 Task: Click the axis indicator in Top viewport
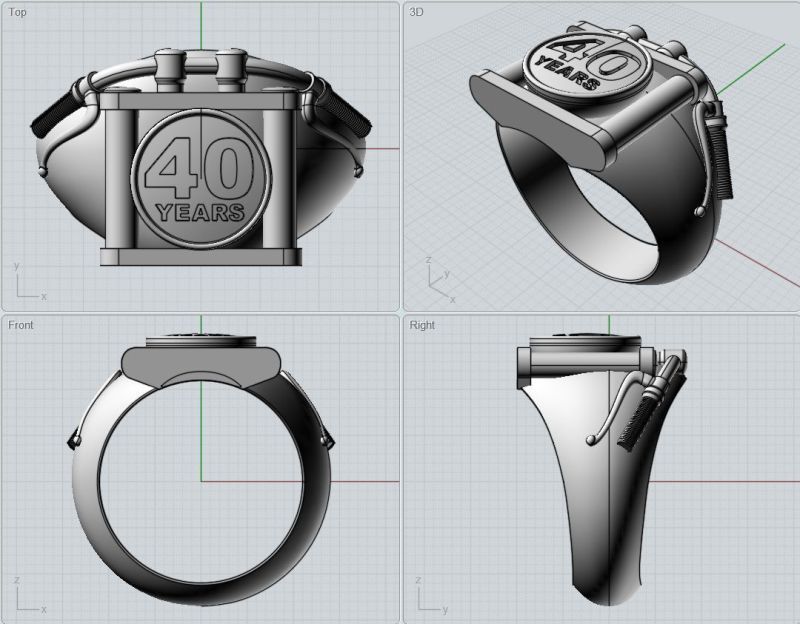(30, 282)
